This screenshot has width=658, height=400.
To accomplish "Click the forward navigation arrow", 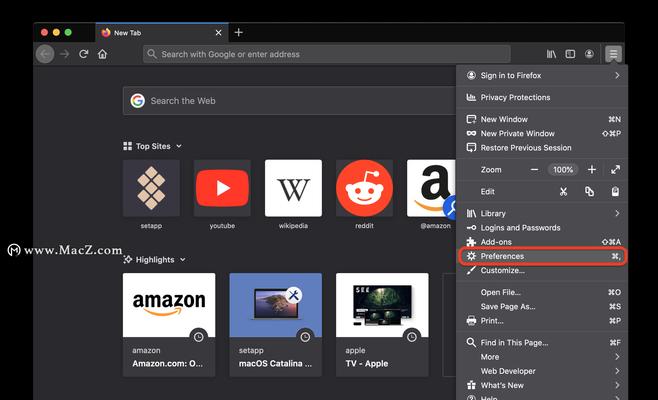I will point(64,54).
